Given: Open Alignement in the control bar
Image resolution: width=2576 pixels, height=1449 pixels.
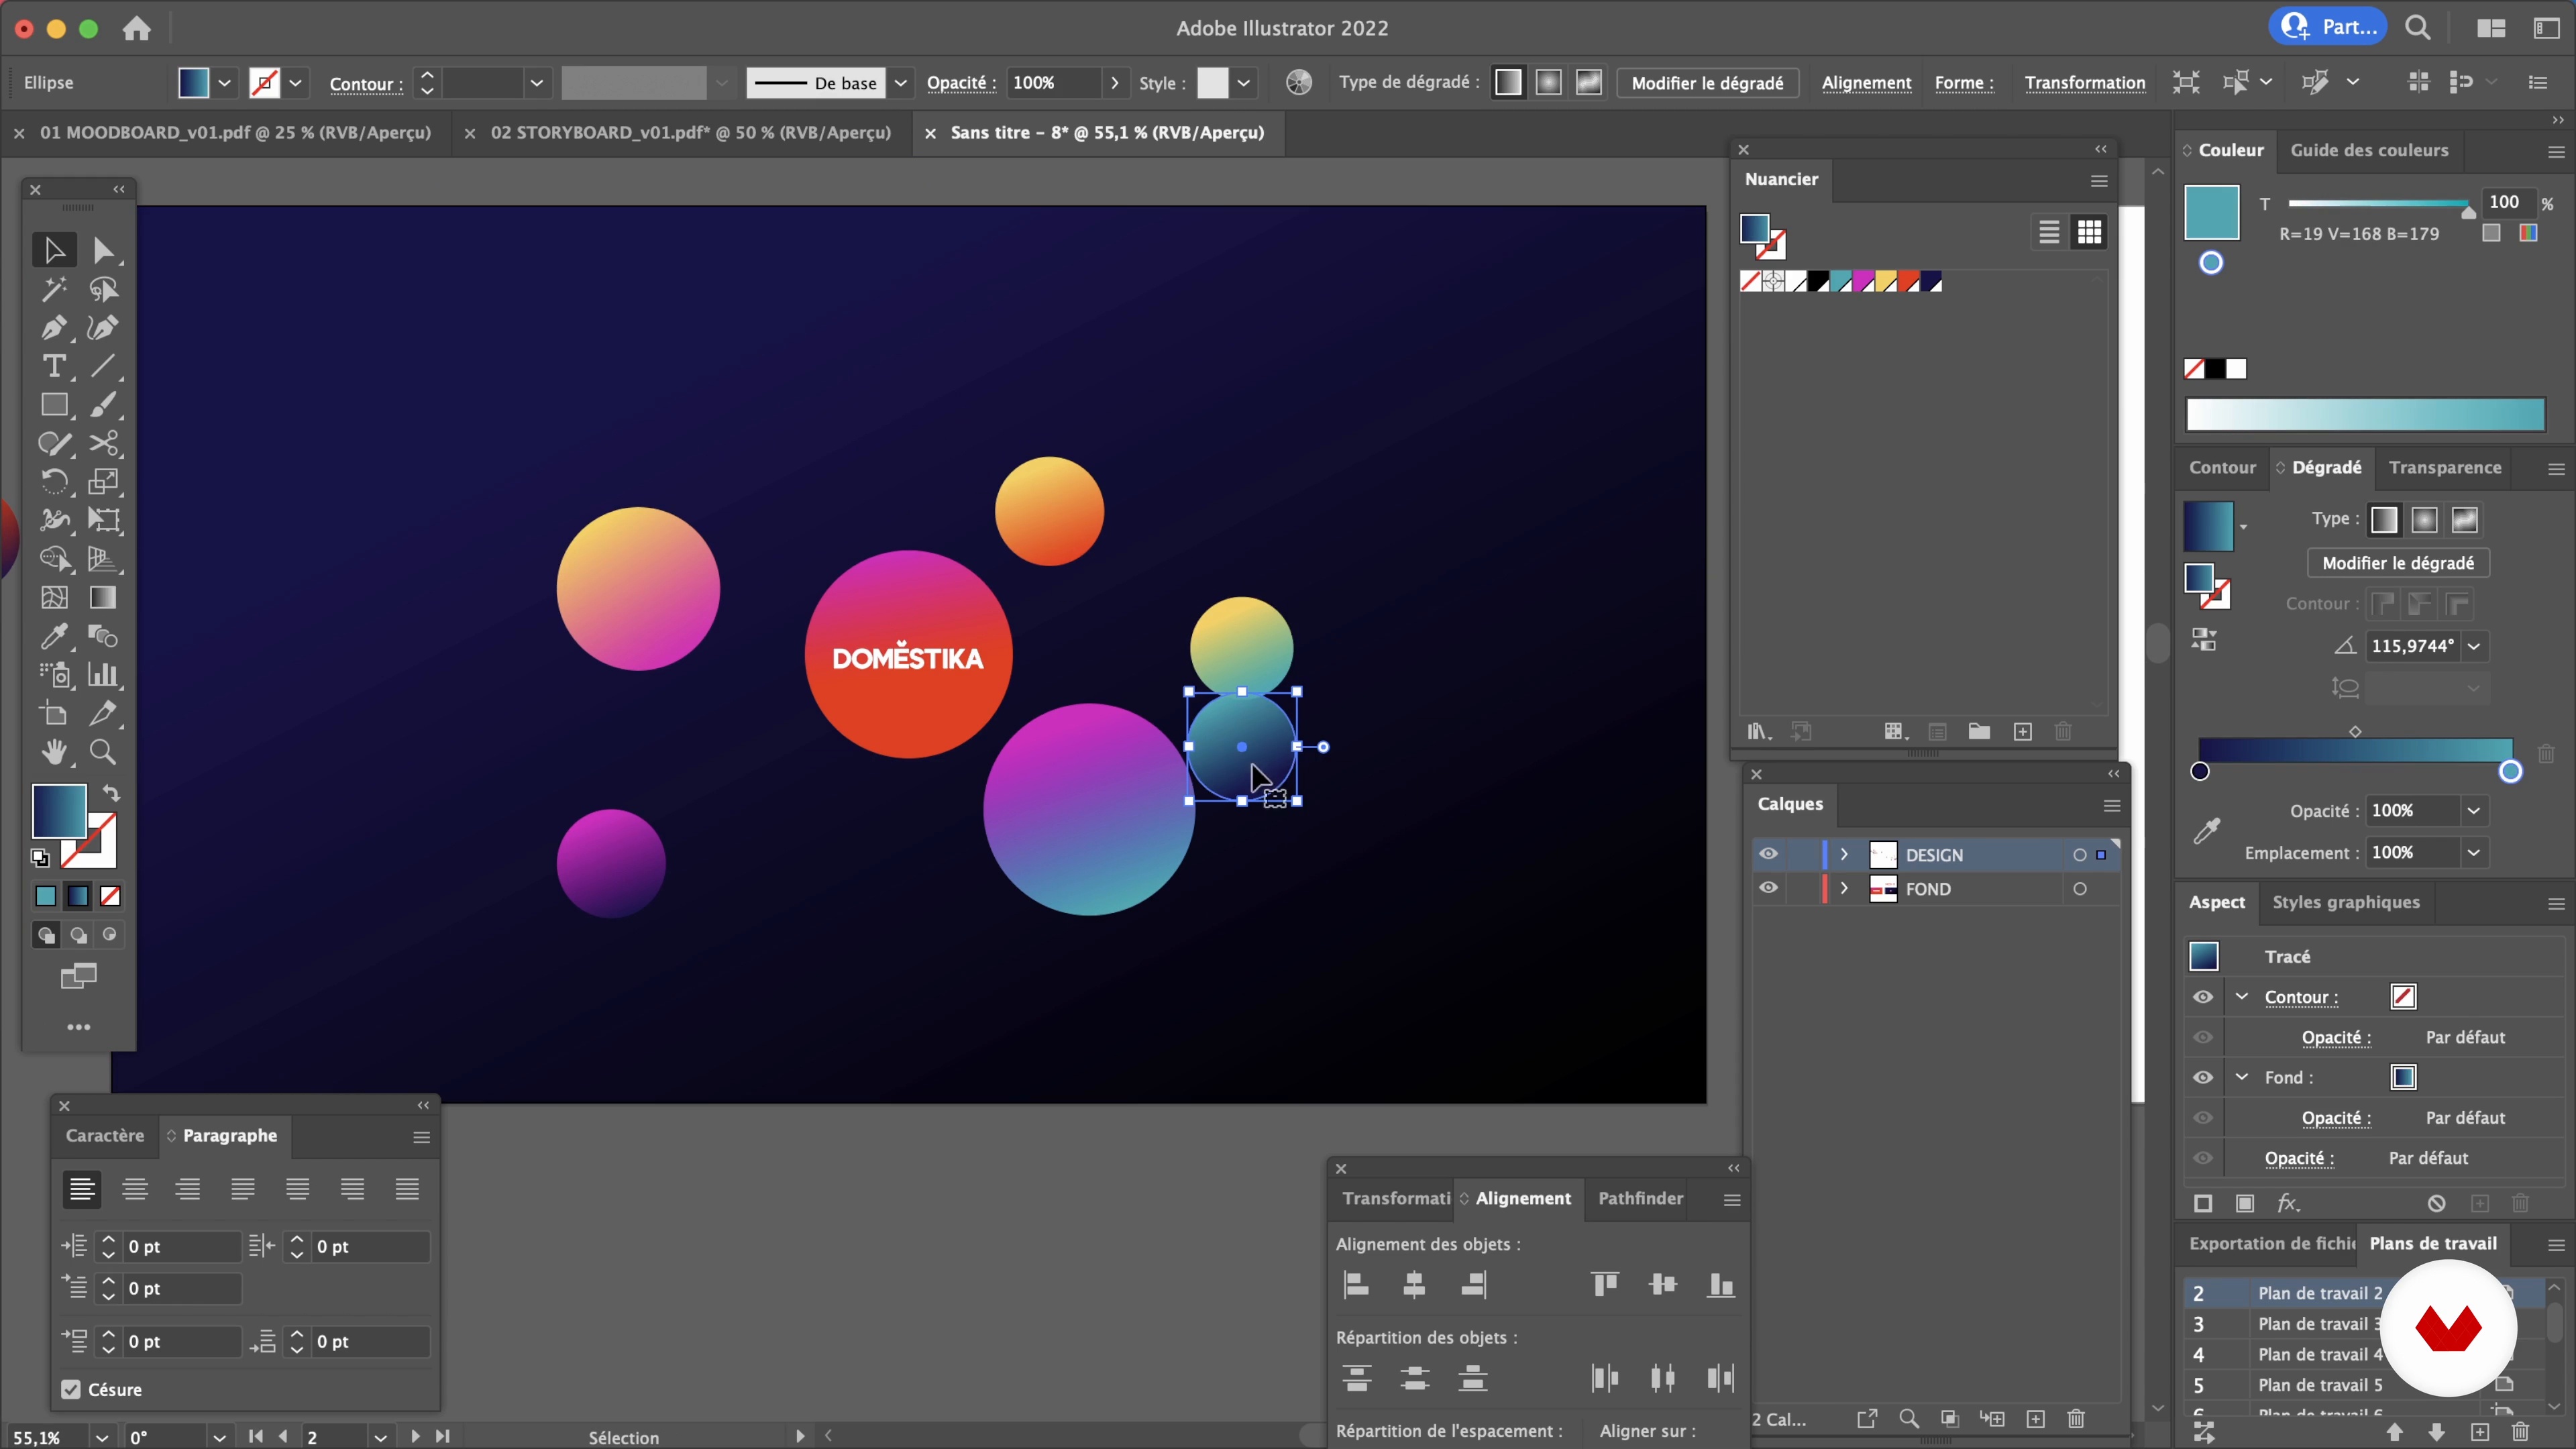Looking at the screenshot, I should [1866, 83].
